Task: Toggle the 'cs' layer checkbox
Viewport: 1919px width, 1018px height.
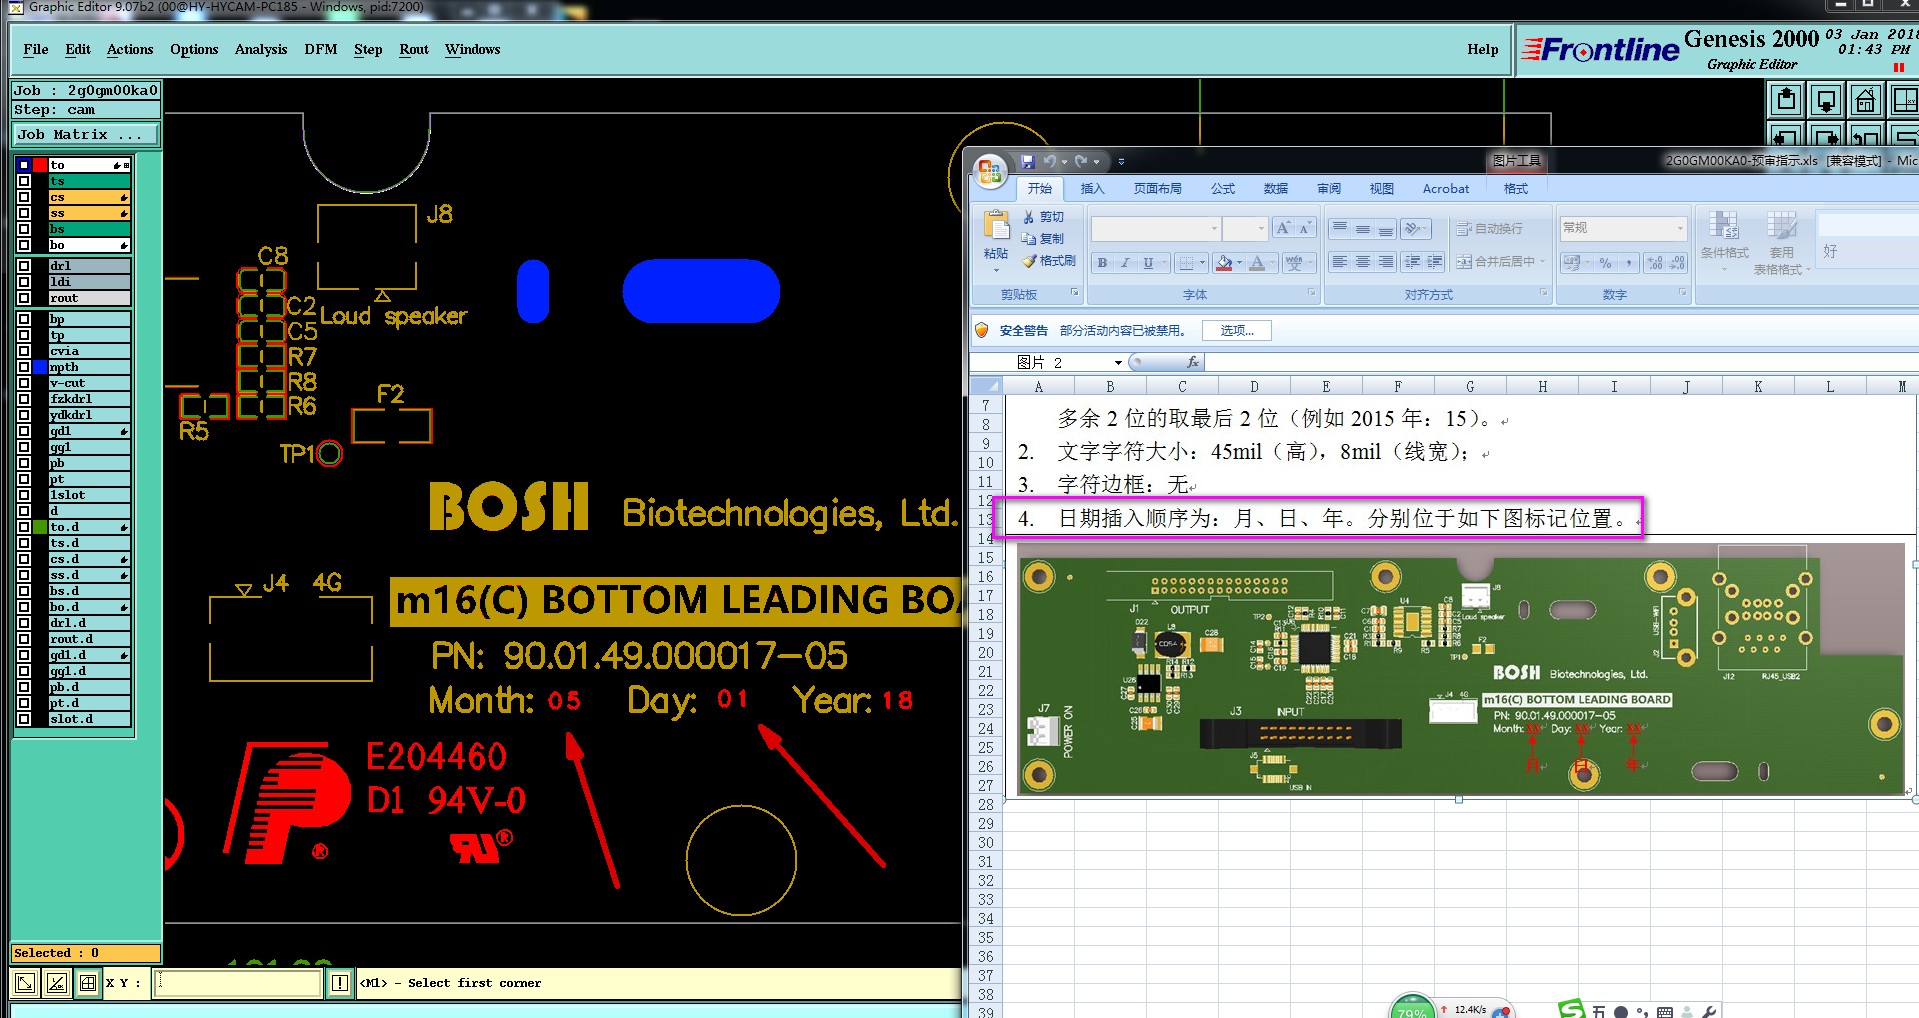Action: tap(24, 197)
